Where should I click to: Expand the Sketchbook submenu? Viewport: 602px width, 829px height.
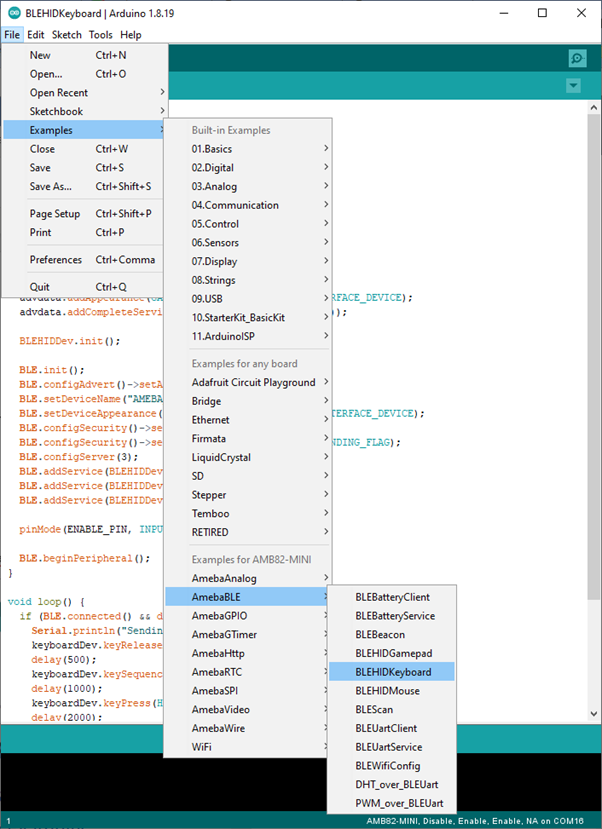point(56,112)
